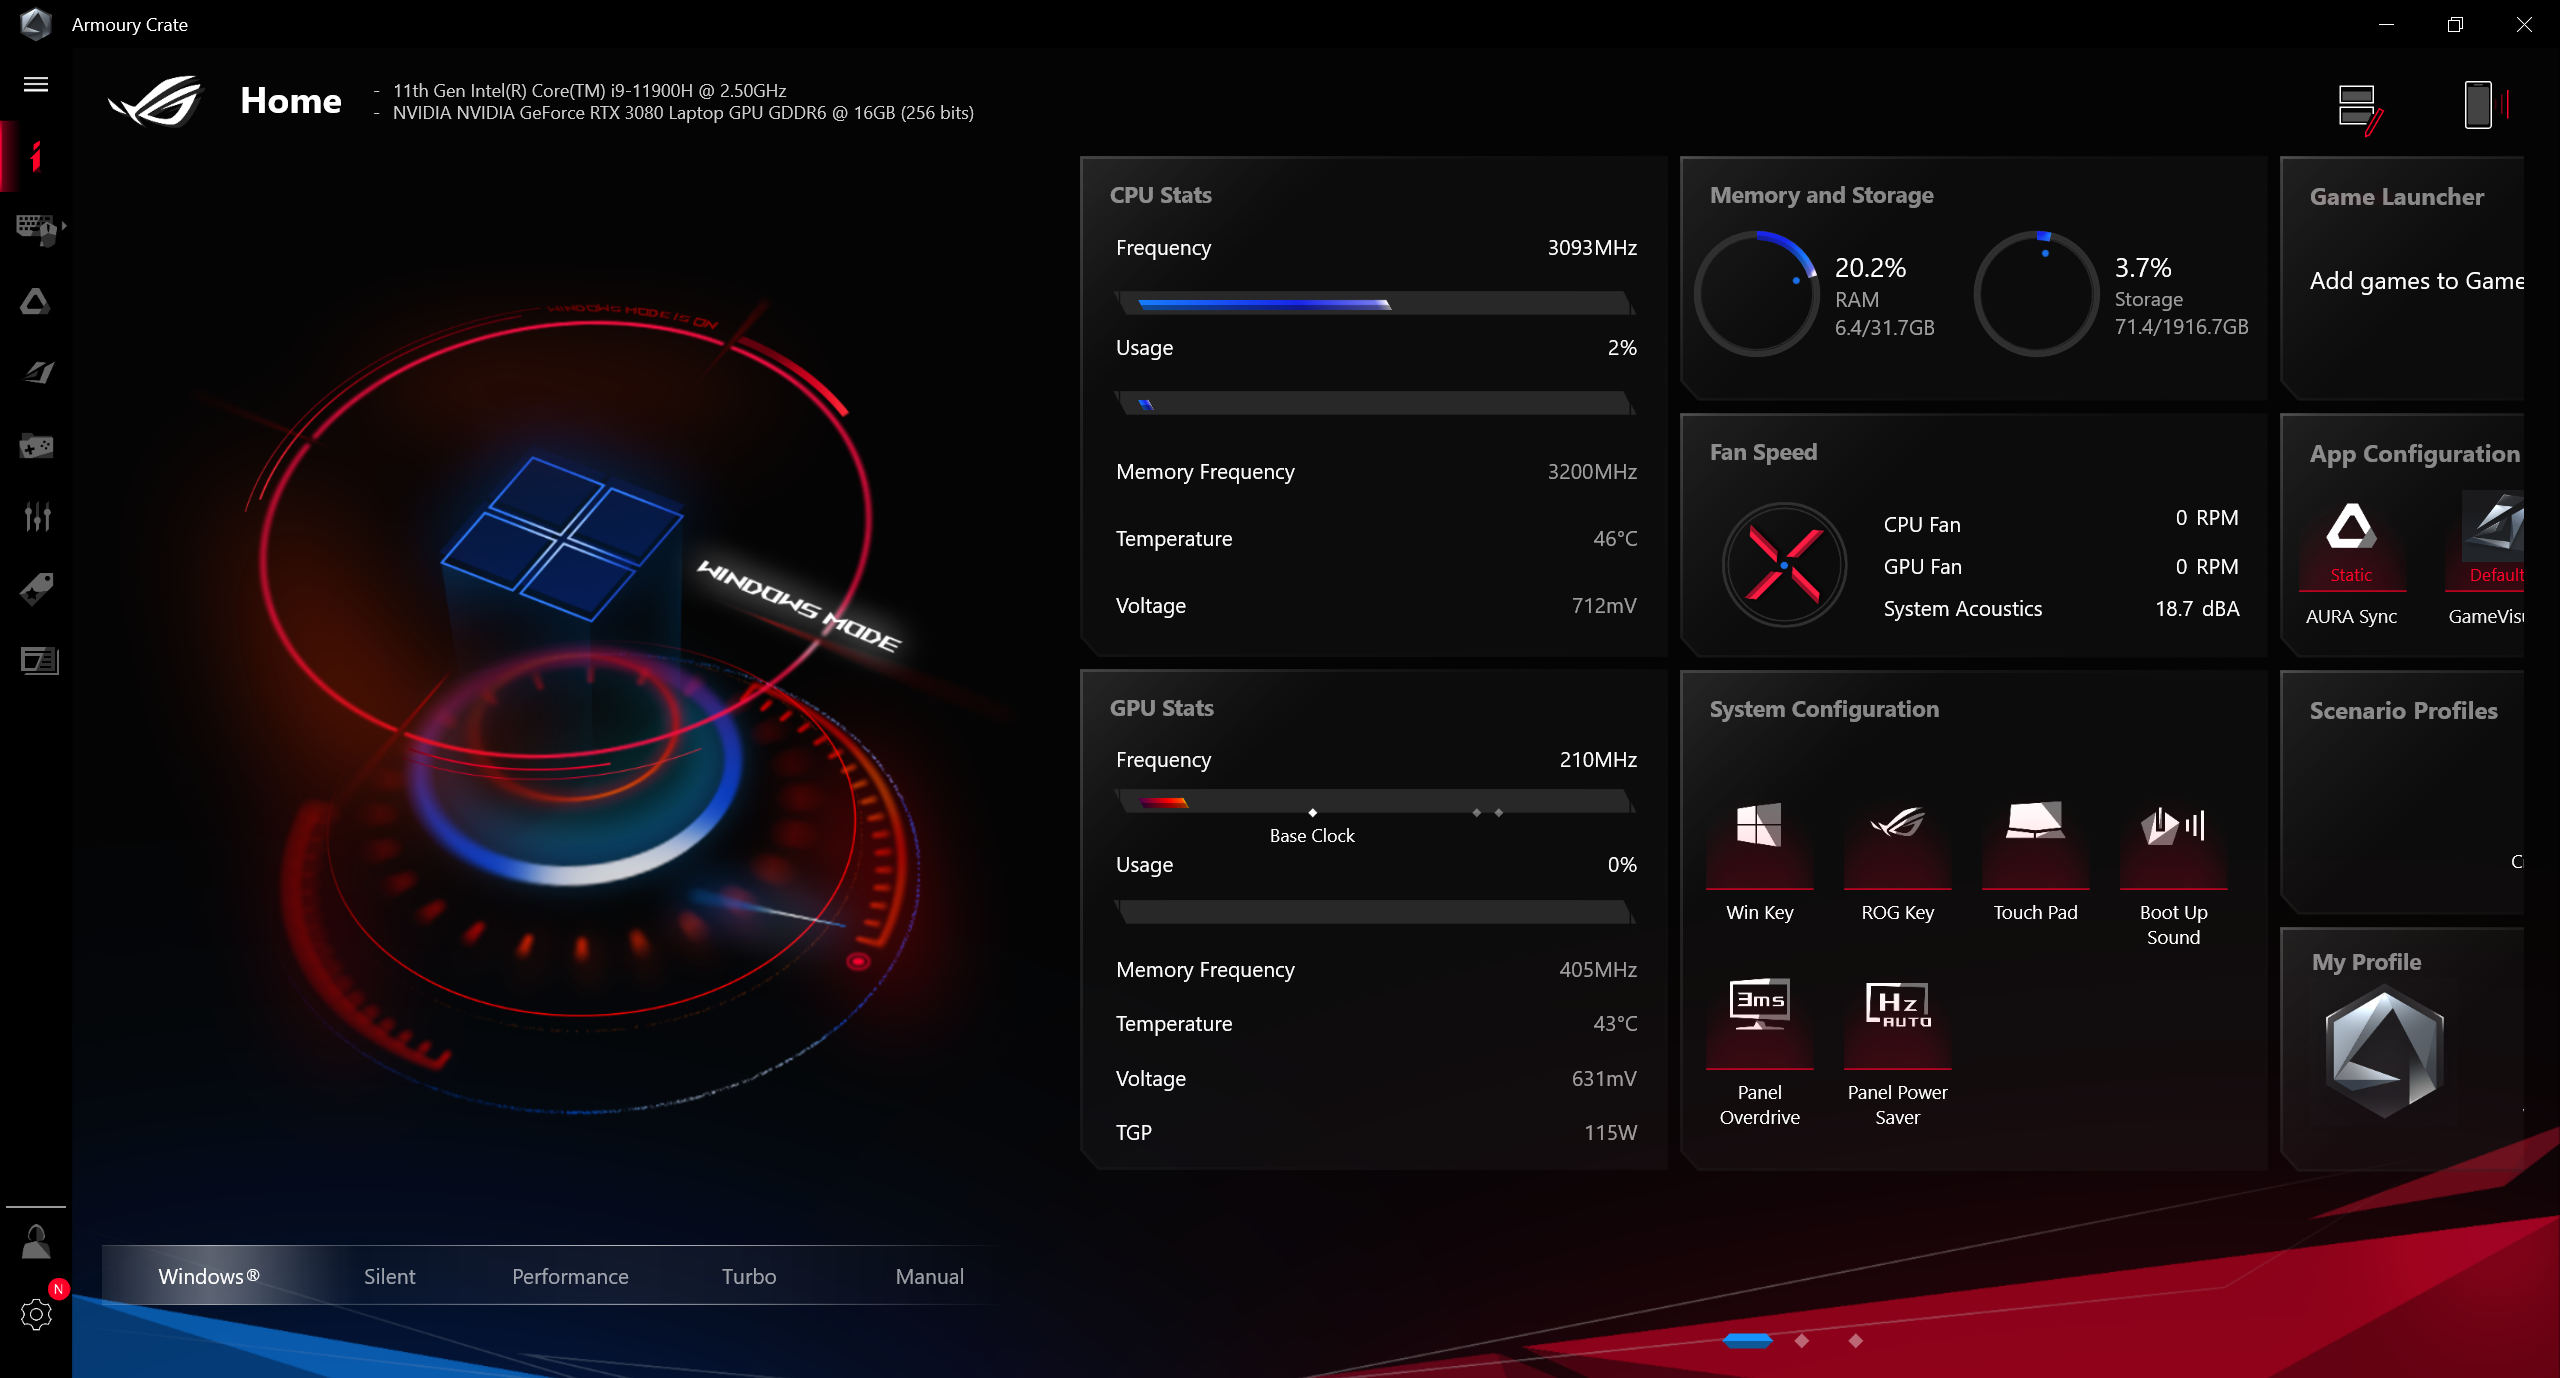Select the Windows® operating mode
This screenshot has width=2560, height=1378.
coord(209,1276)
